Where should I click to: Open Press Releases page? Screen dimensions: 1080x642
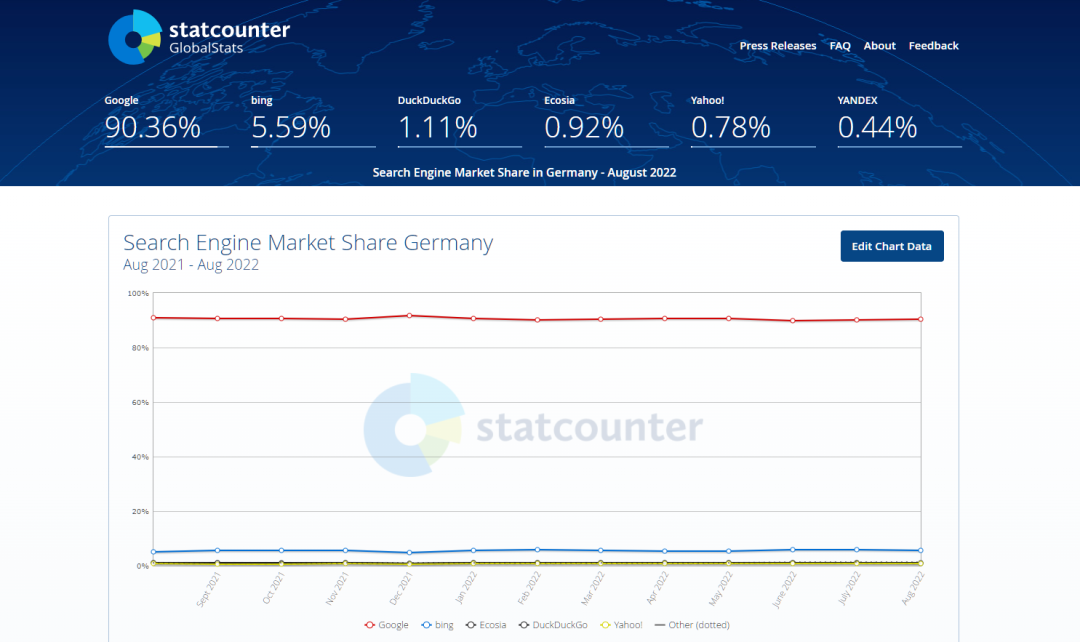point(778,46)
